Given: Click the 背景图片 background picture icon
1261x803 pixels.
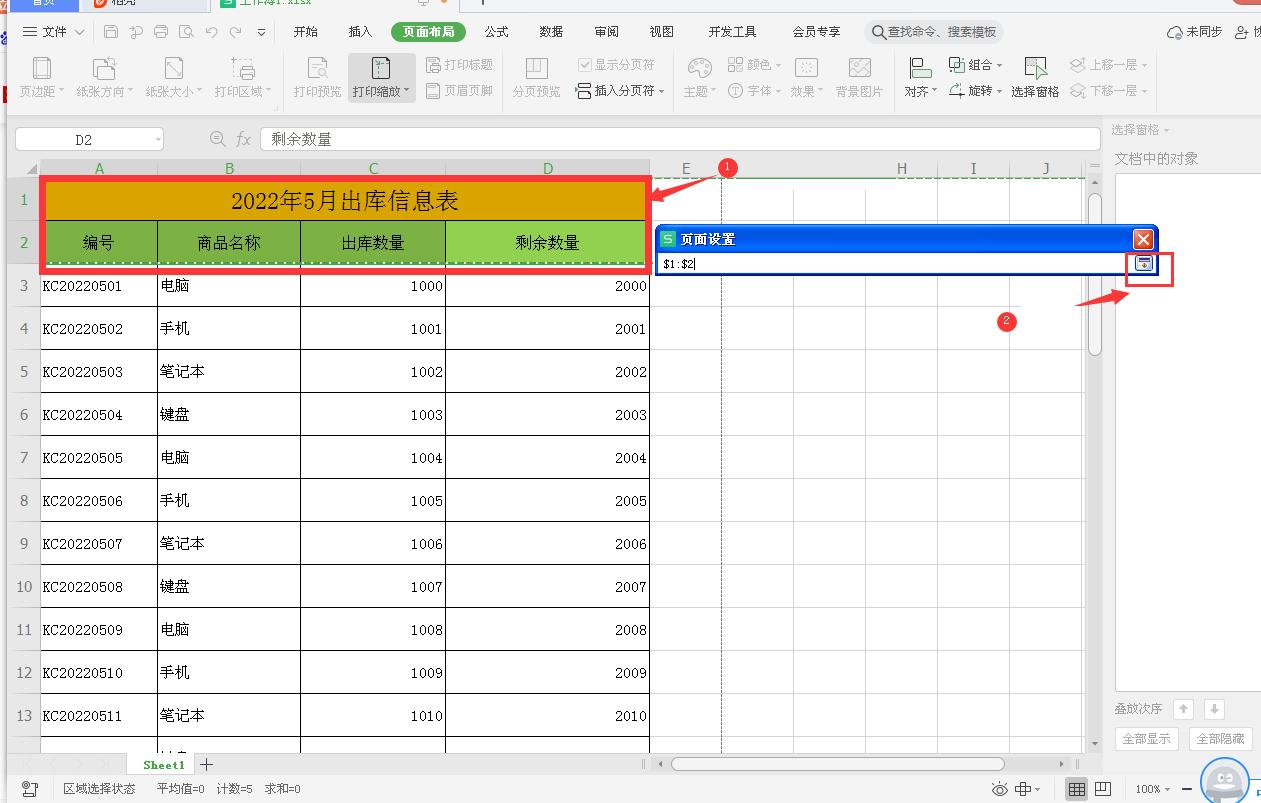Looking at the screenshot, I should (x=858, y=74).
